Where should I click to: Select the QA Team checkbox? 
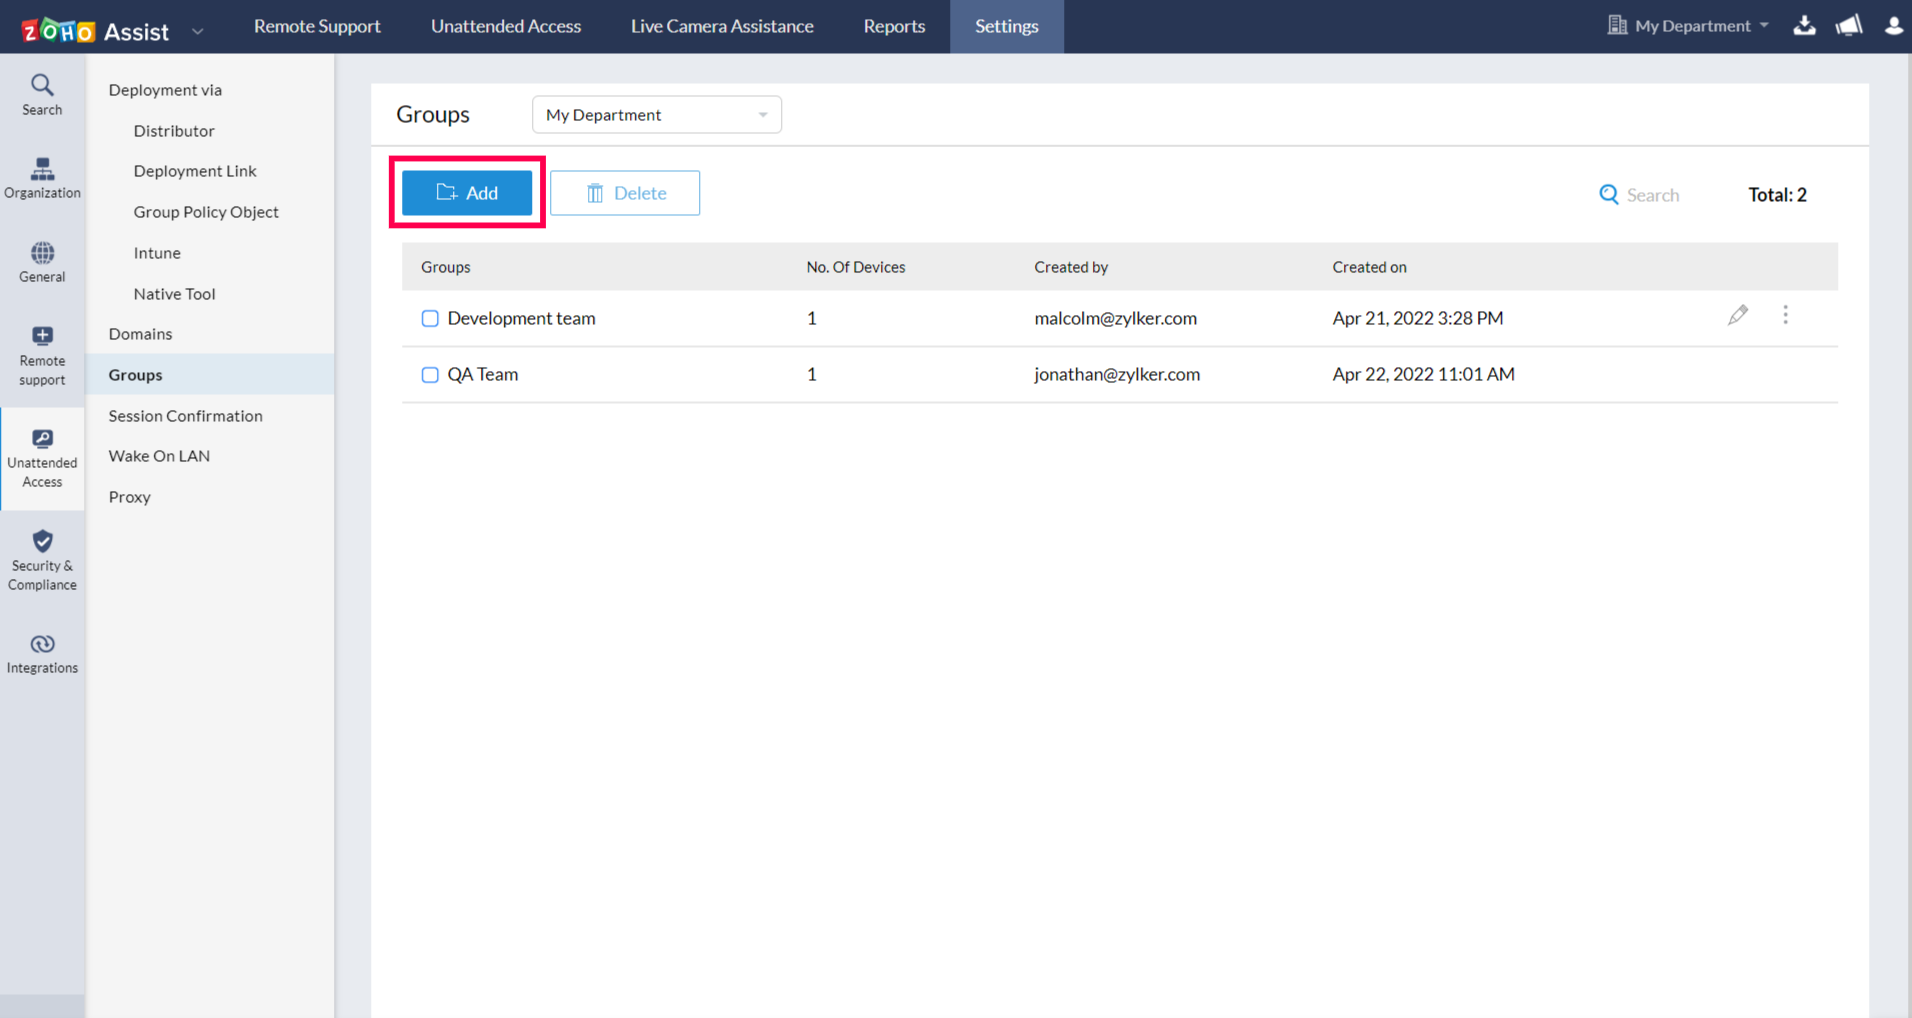(430, 375)
